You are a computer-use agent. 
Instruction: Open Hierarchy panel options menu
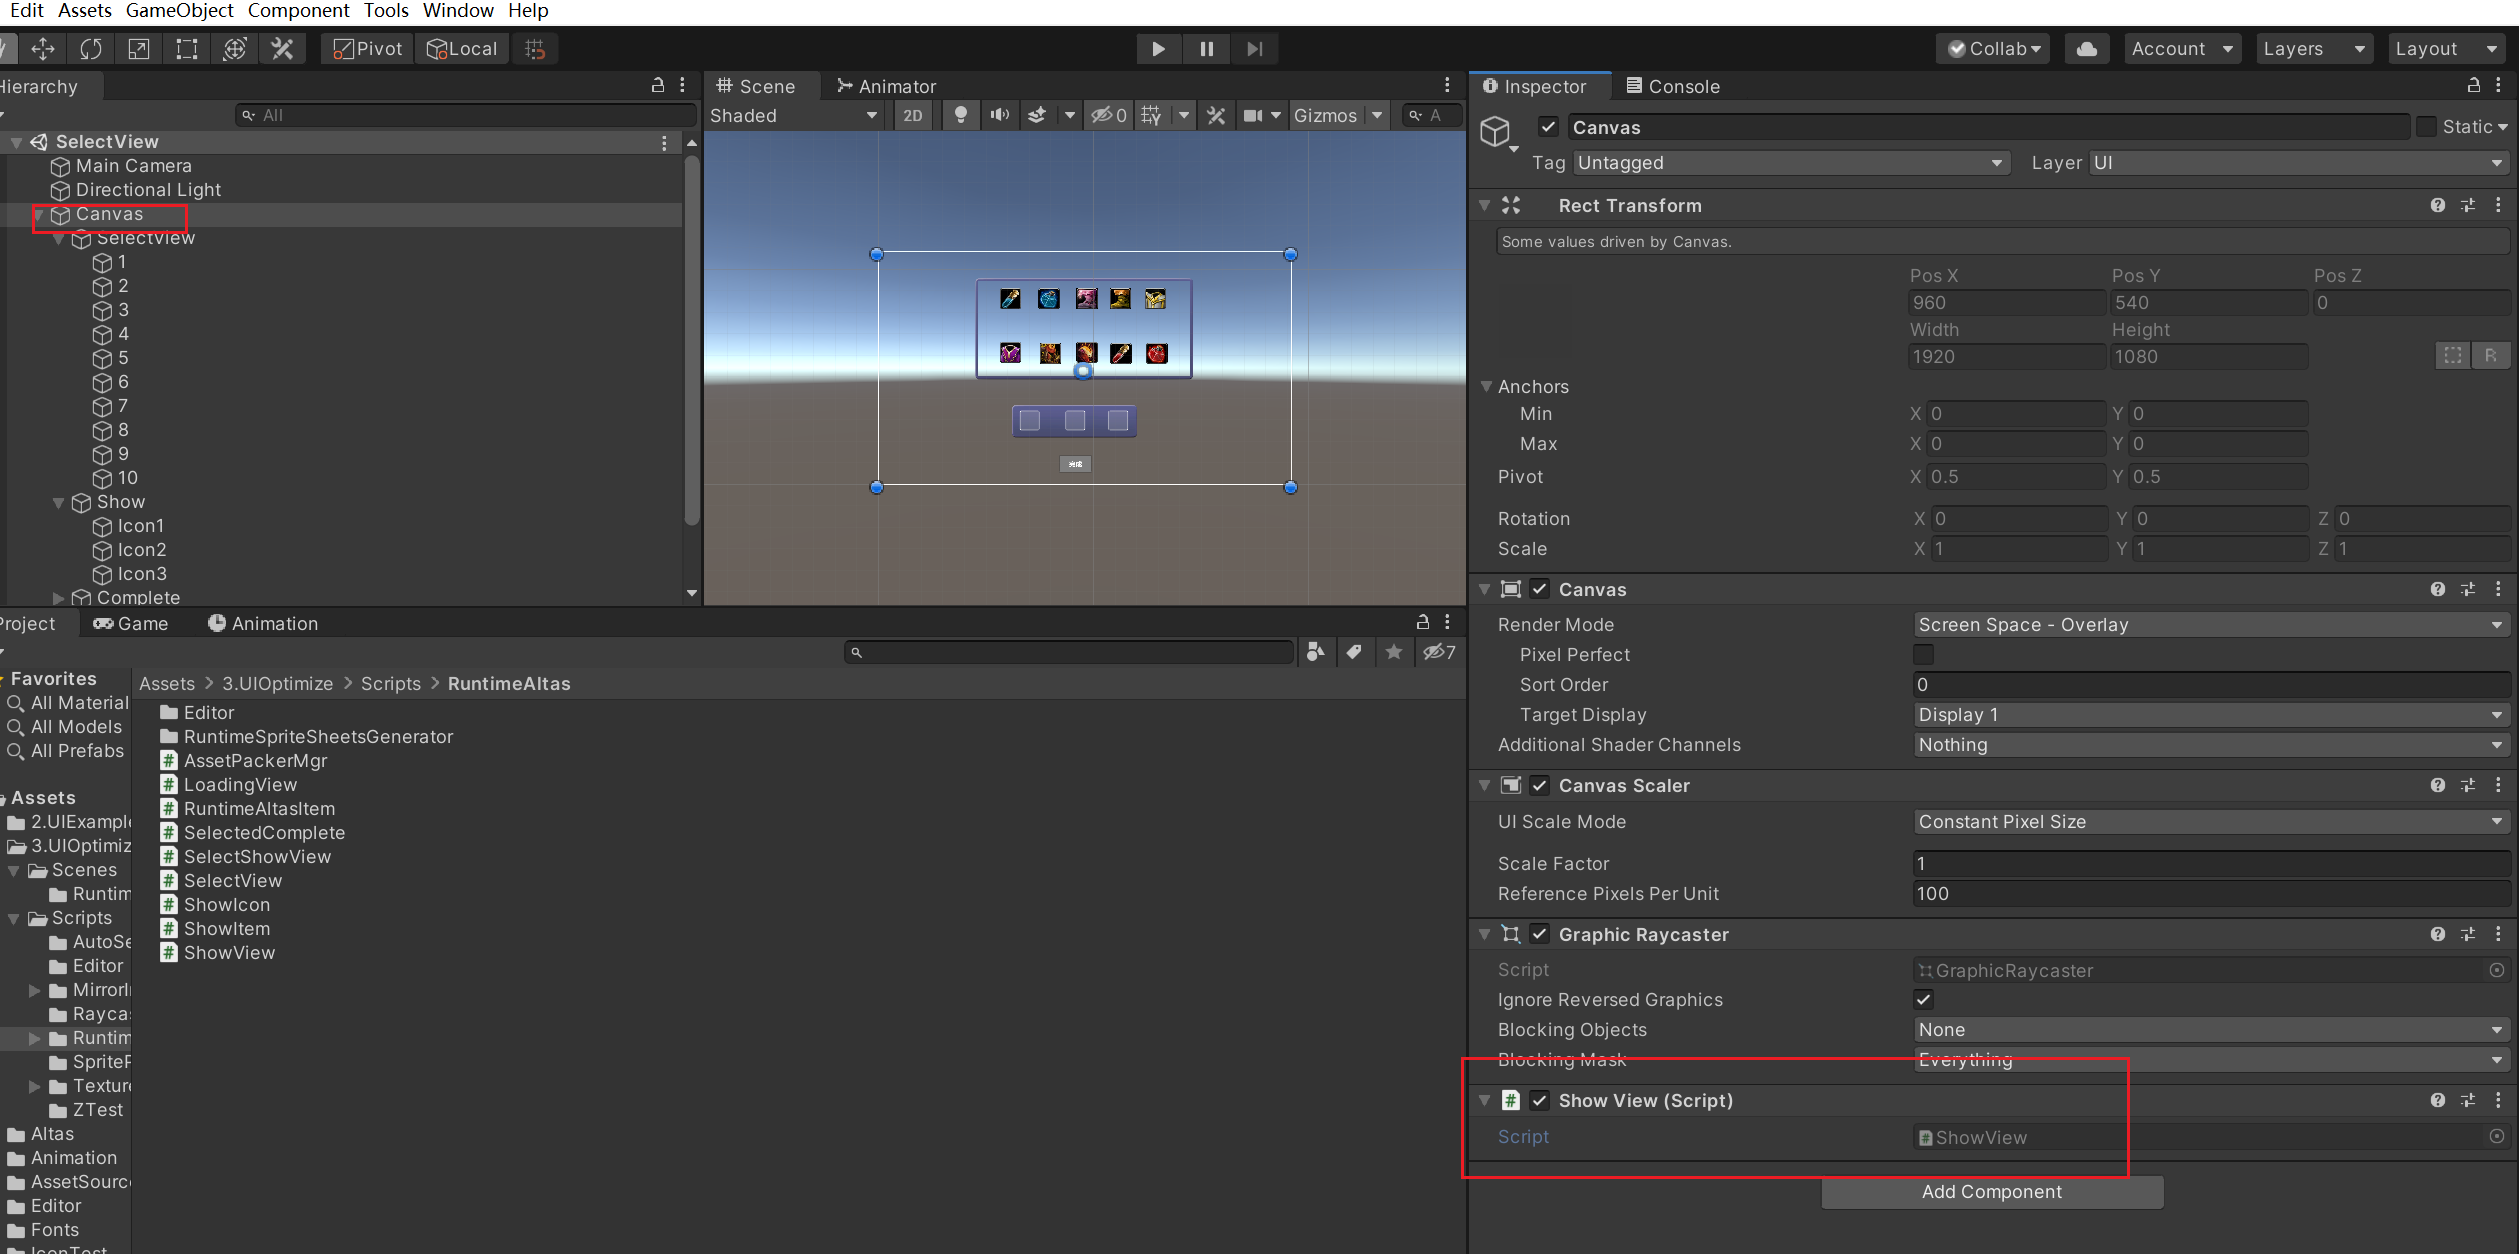point(683,85)
